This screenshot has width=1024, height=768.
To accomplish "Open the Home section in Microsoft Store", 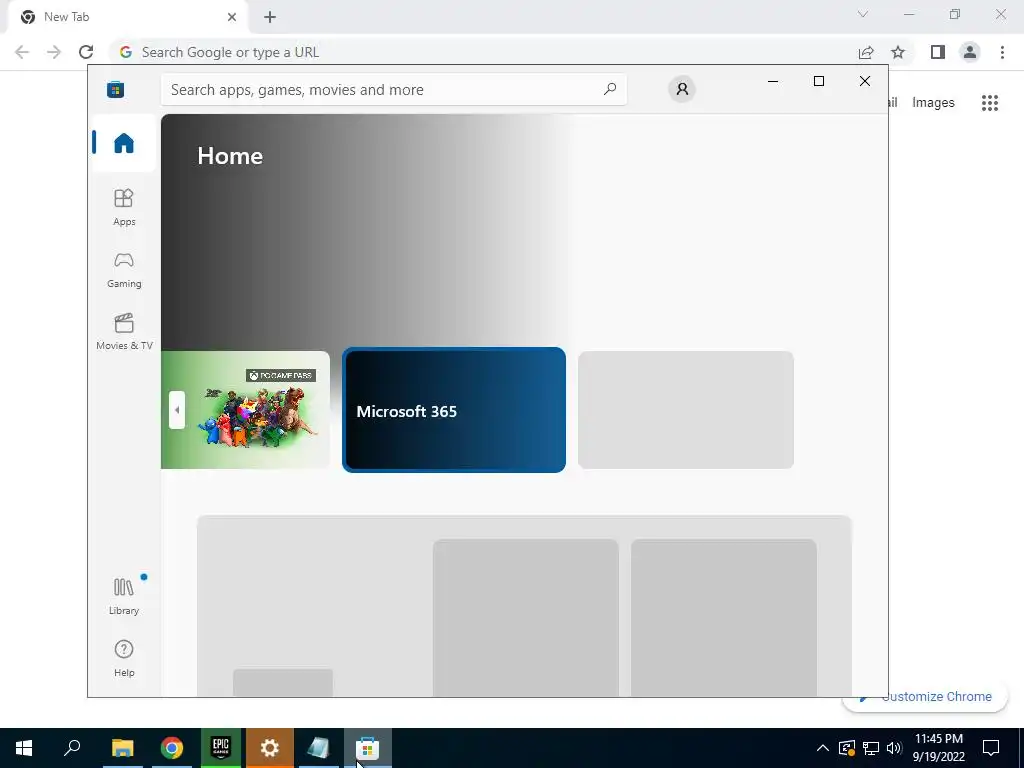I will pos(123,142).
